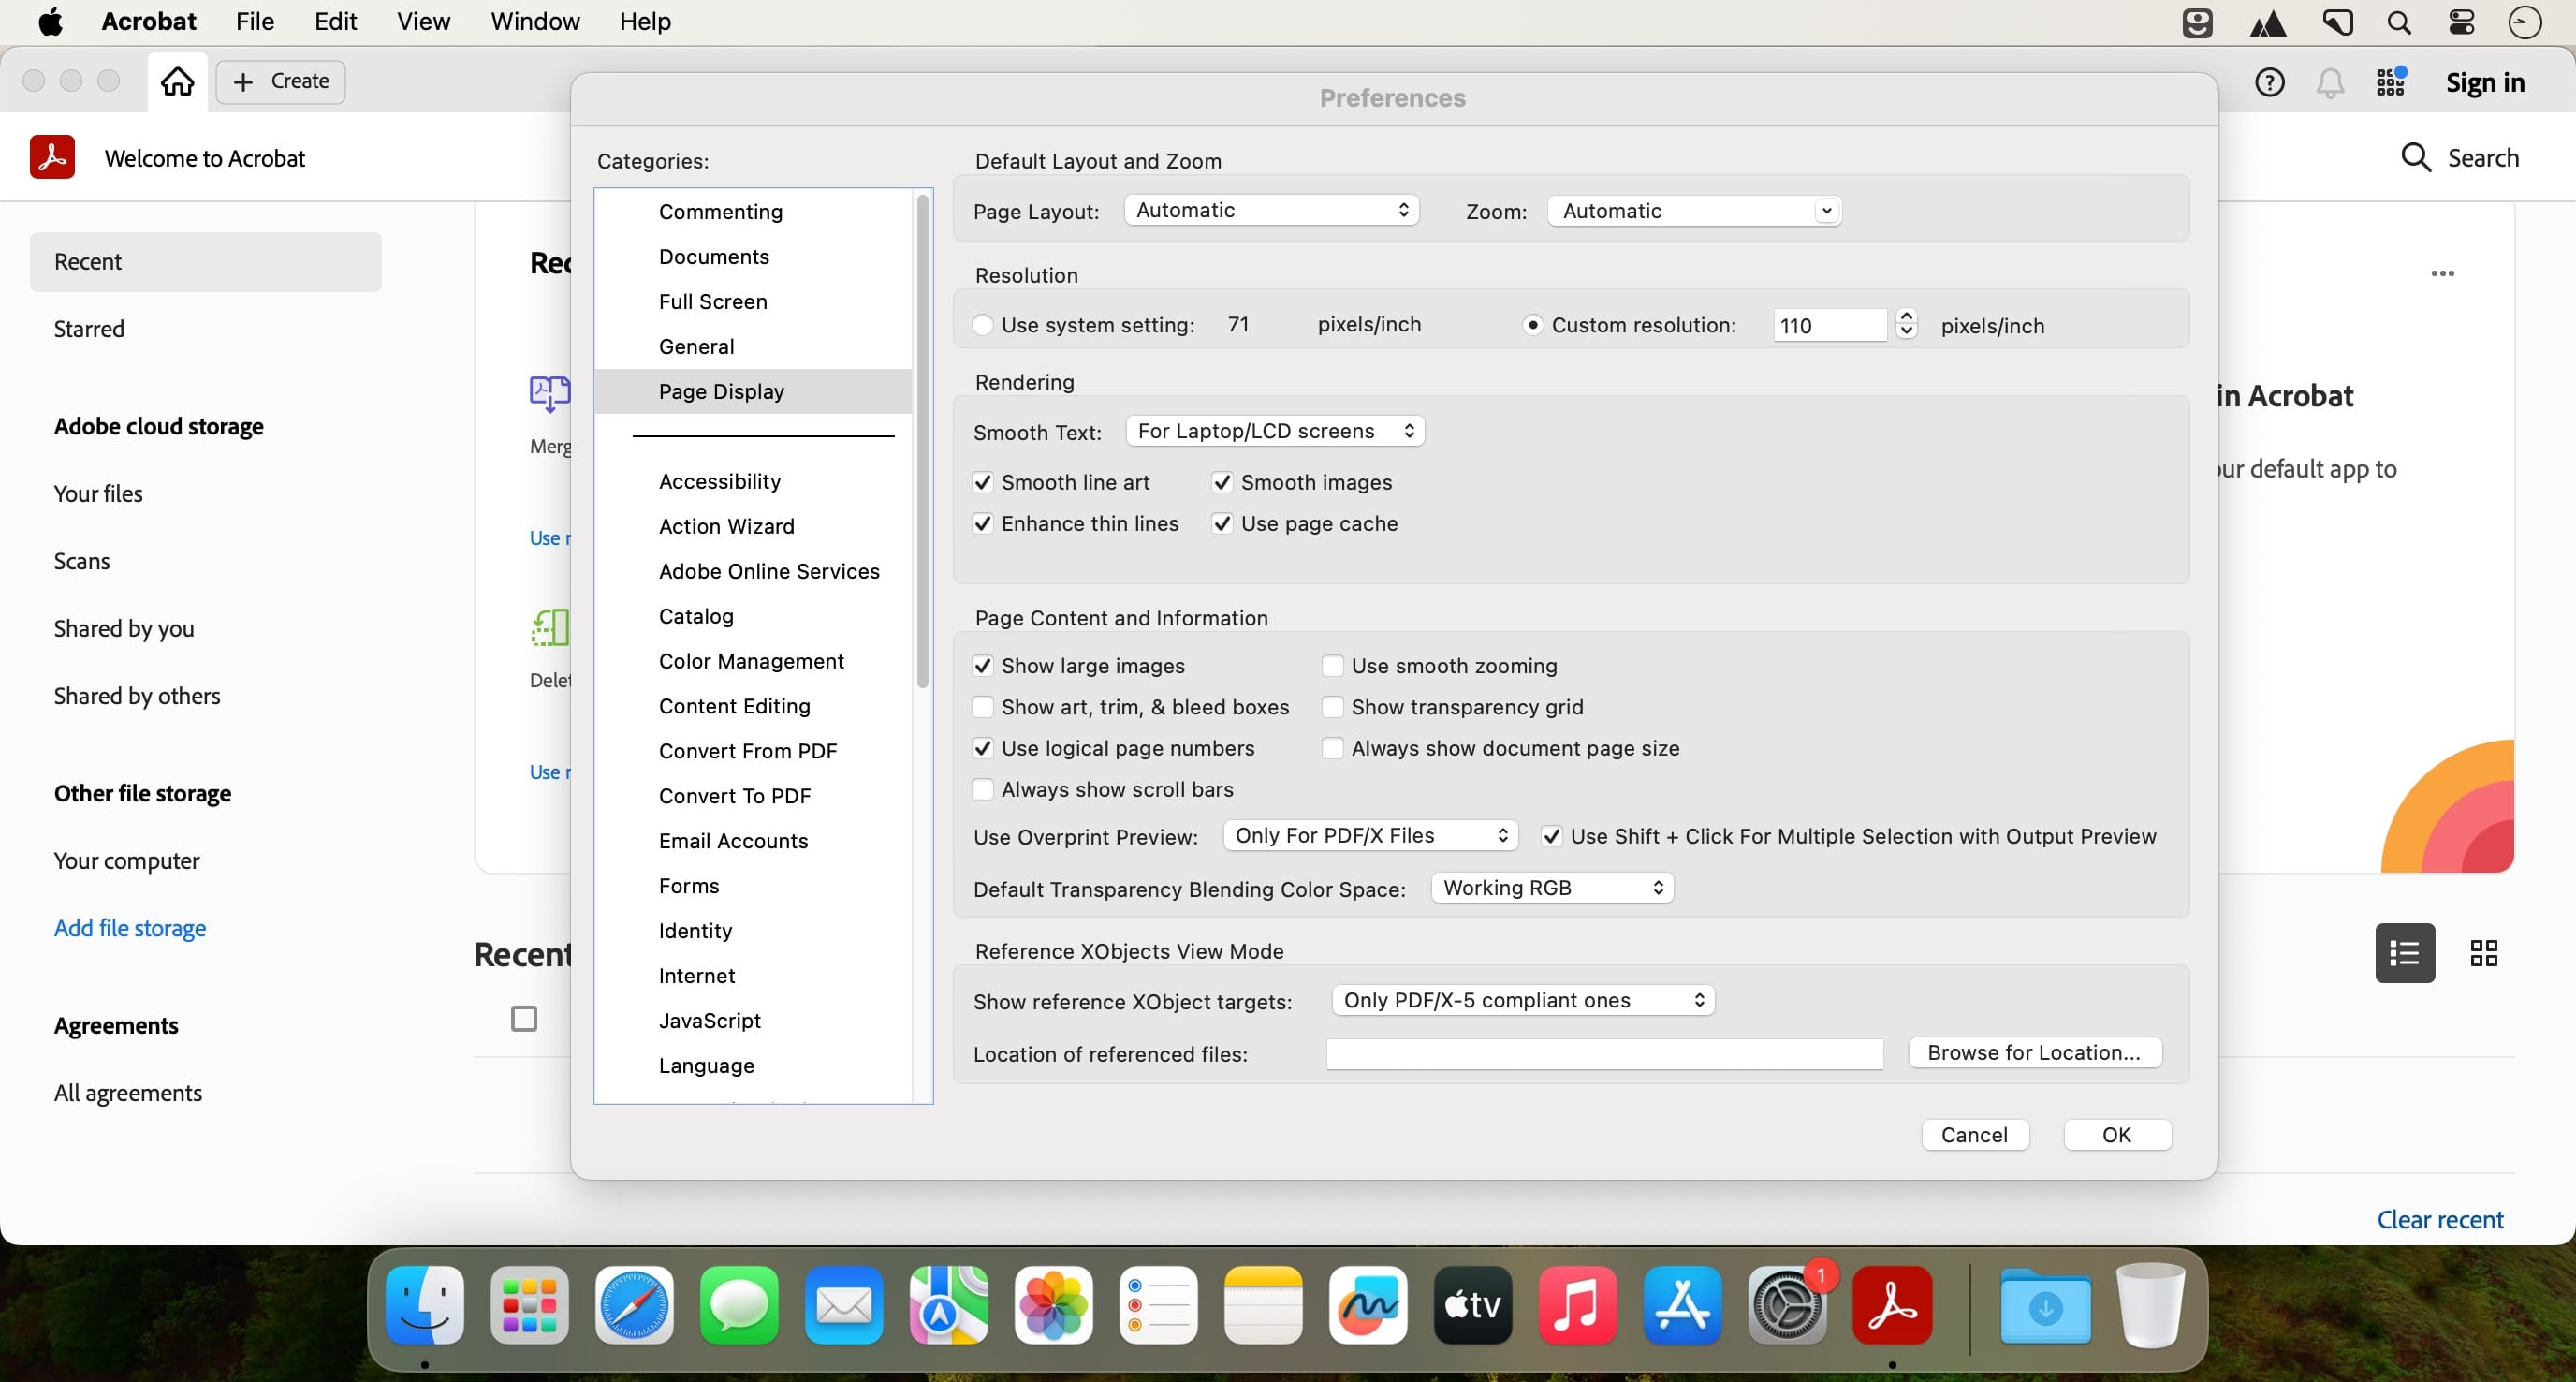This screenshot has width=2576, height=1382.
Task: Open Apple TV from the Dock
Action: 1473,1305
